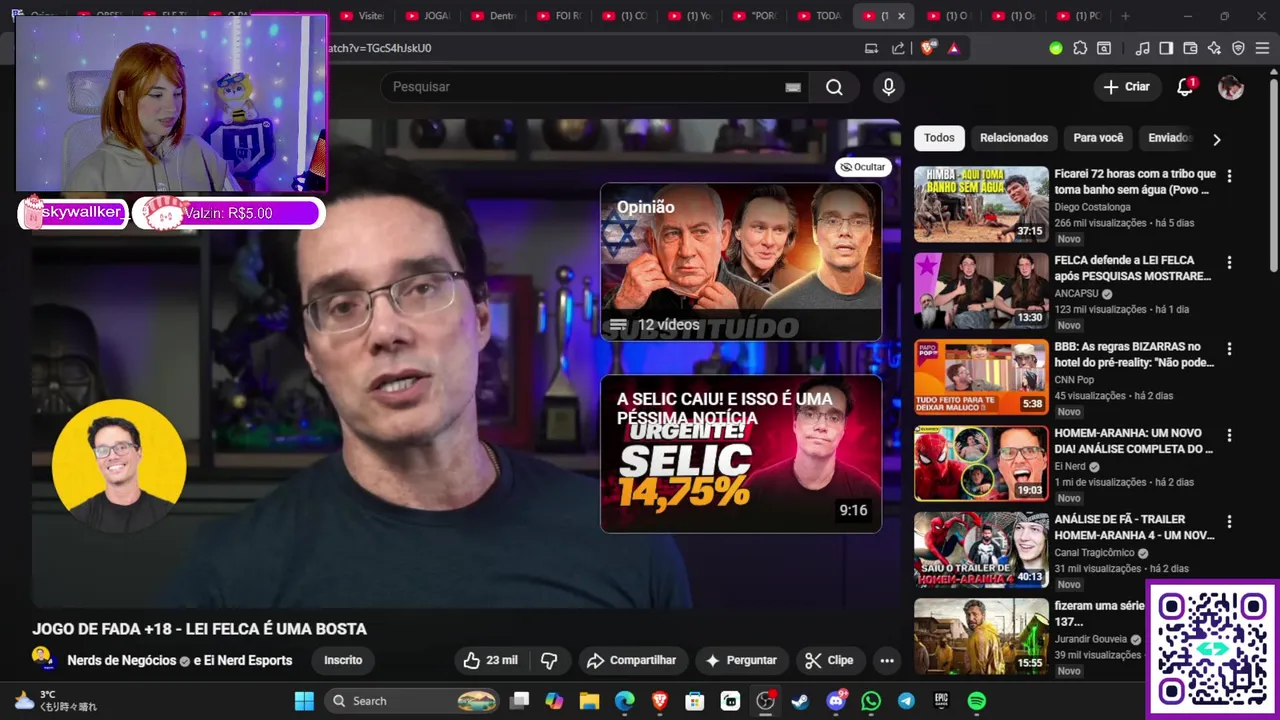The width and height of the screenshot is (1280, 720).
Task: Click the Brave Rewards triangle icon
Action: click(x=954, y=48)
